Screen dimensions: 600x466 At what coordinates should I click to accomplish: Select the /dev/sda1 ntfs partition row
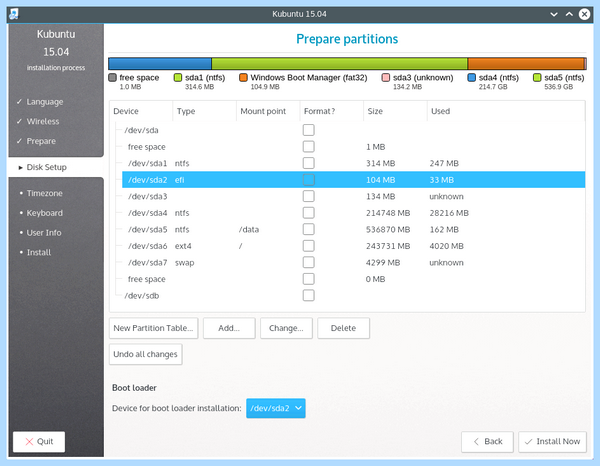click(353, 163)
